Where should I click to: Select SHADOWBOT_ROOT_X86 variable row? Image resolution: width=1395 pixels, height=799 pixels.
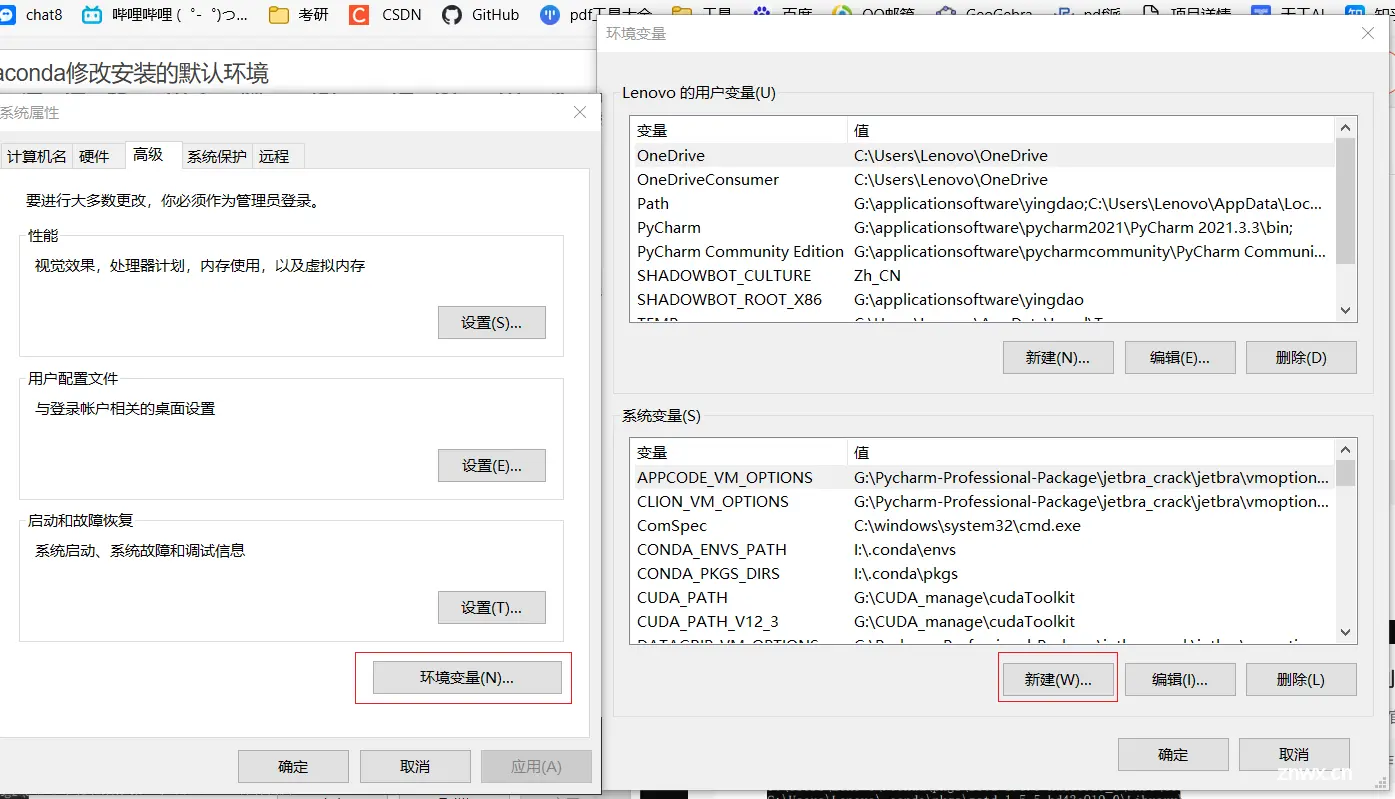(x=983, y=299)
